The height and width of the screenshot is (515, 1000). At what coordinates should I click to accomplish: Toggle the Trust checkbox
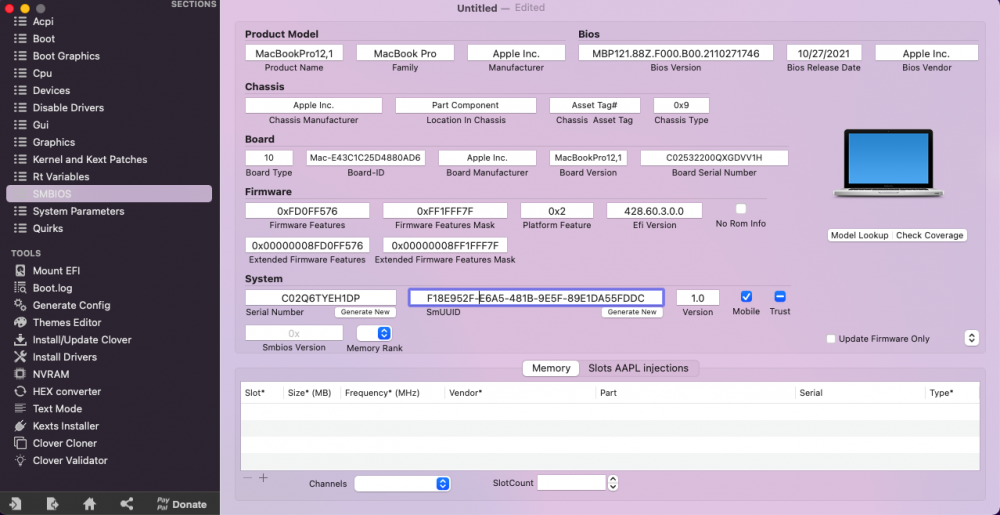tap(779, 296)
